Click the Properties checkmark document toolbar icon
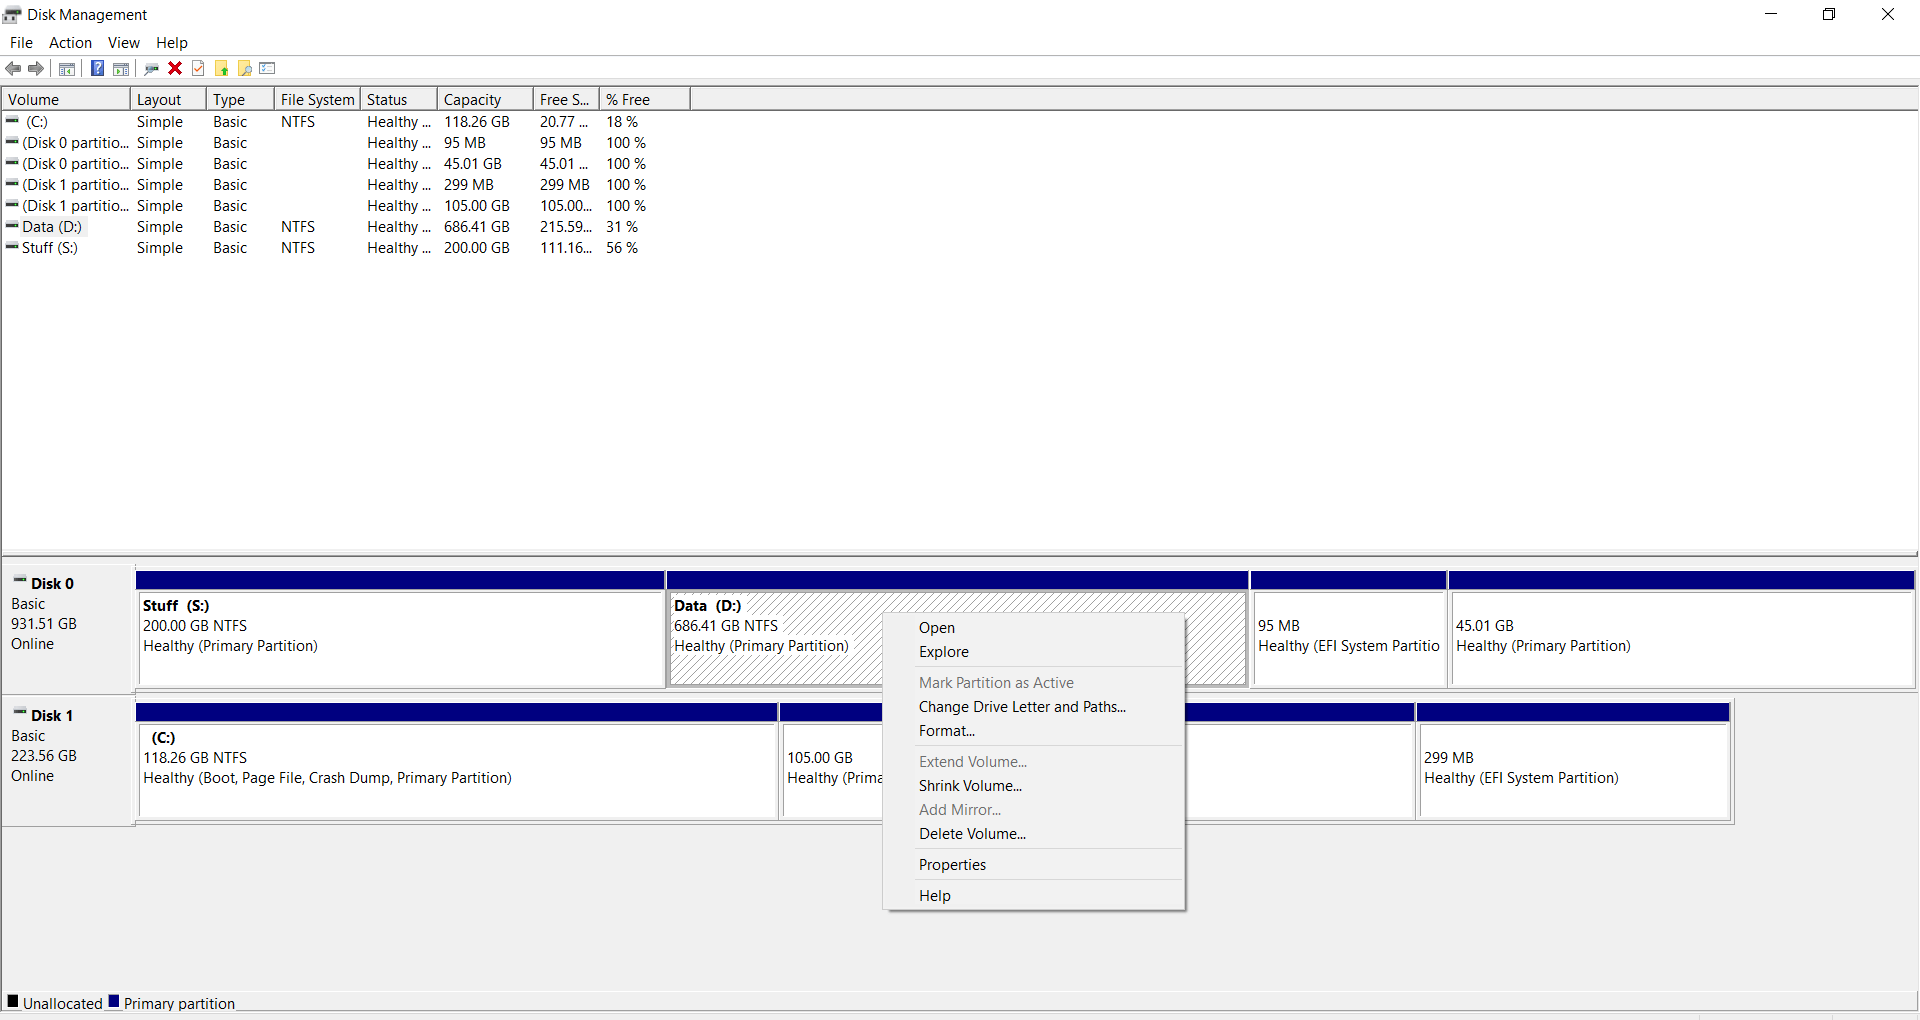The width and height of the screenshot is (1920, 1020). (x=198, y=68)
